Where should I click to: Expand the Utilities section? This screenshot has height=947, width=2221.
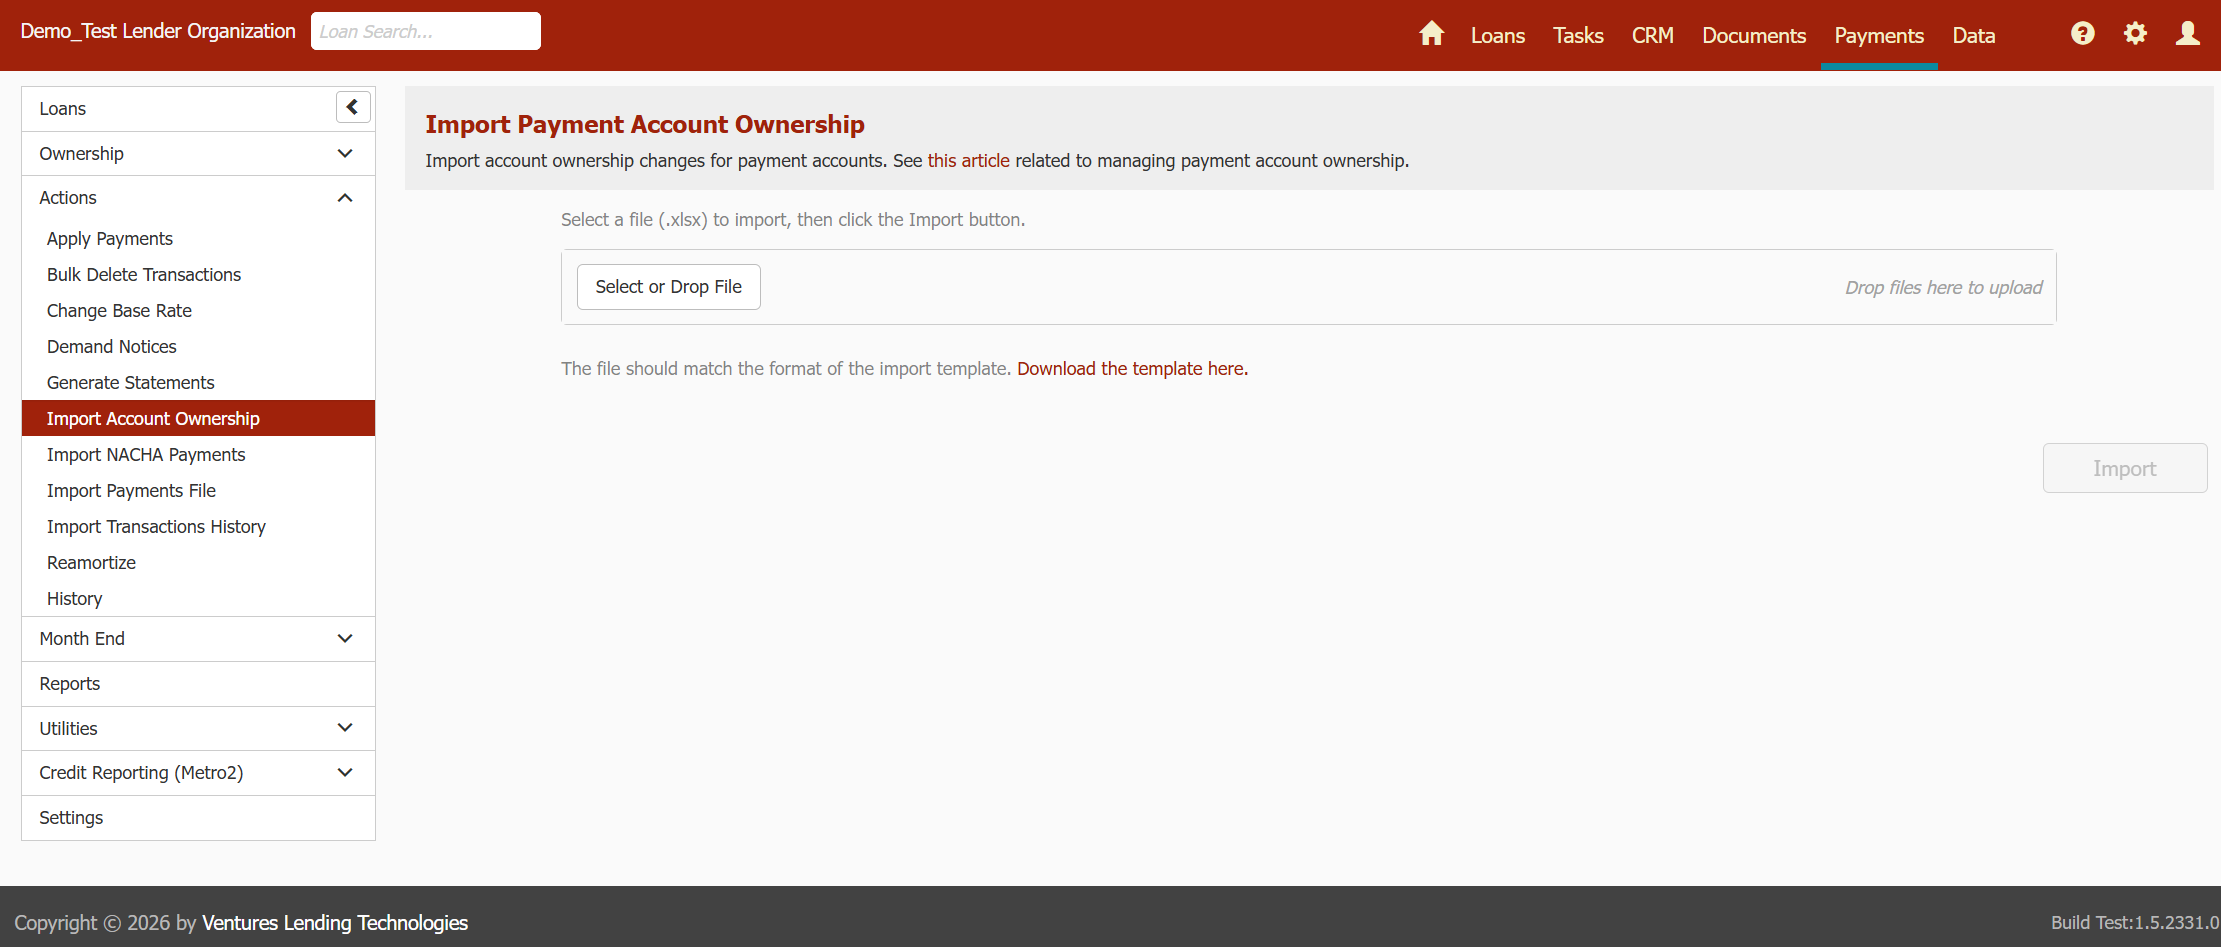[345, 728]
